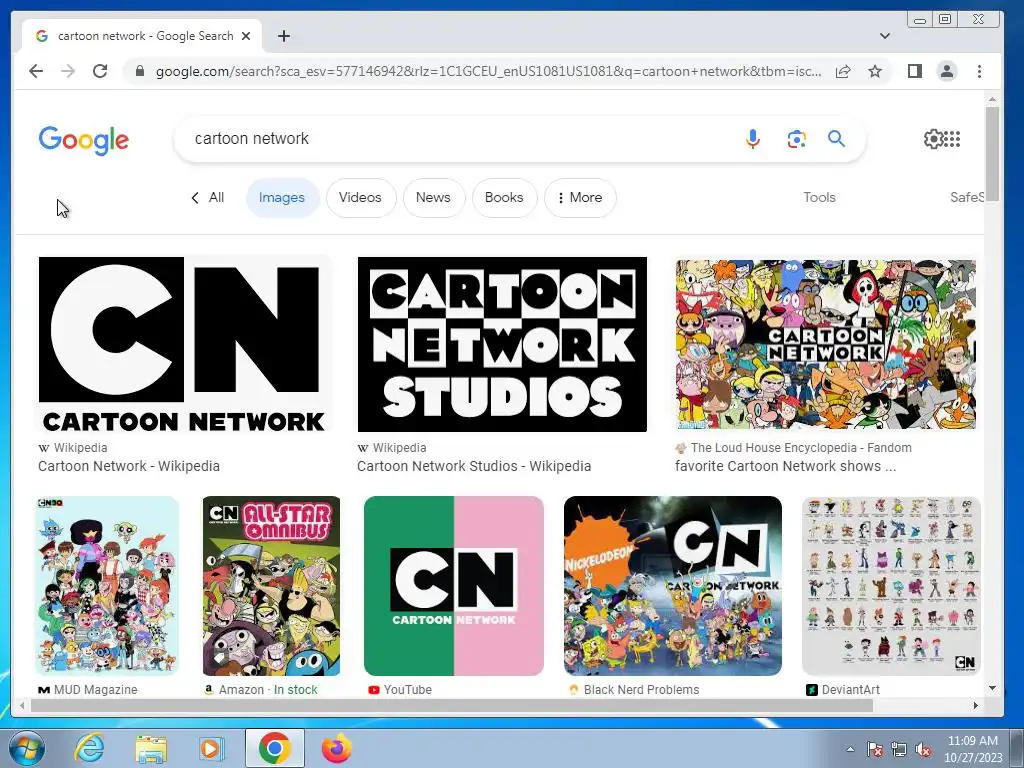The height and width of the screenshot is (768, 1024).
Task: Show hidden system tray icons
Action: (x=850, y=749)
